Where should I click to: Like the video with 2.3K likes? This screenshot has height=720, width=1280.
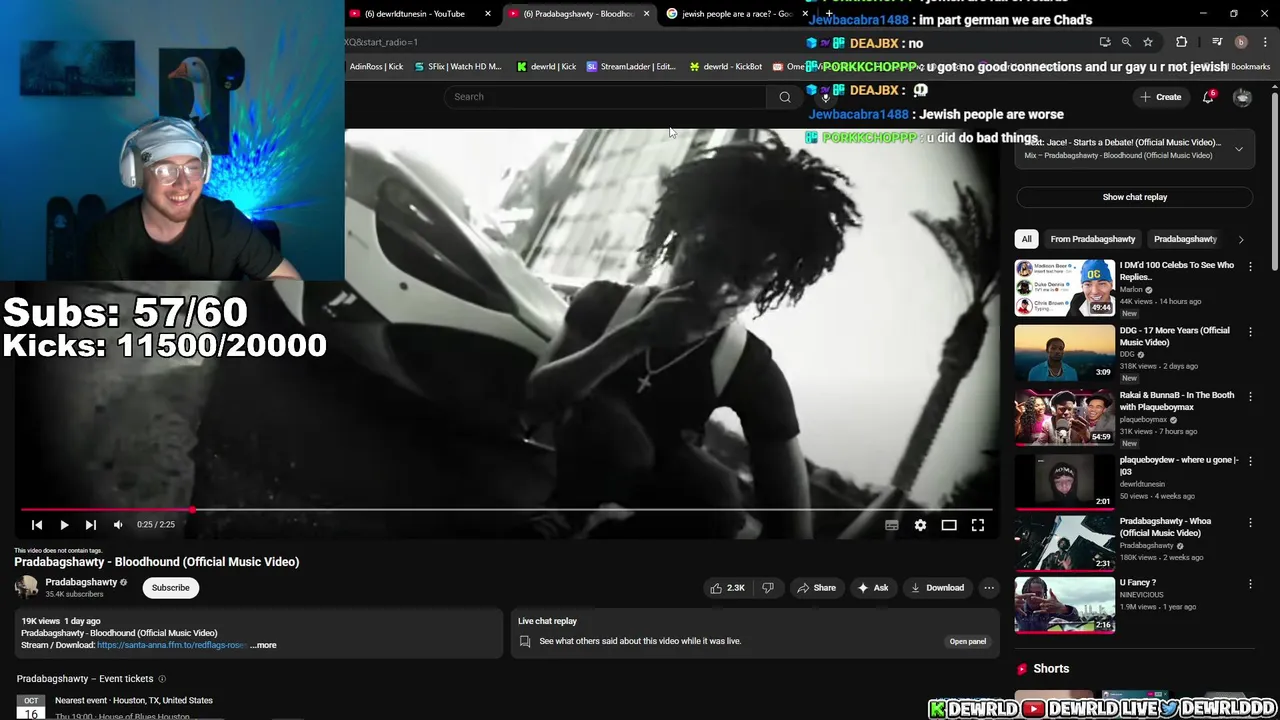[x=728, y=588]
